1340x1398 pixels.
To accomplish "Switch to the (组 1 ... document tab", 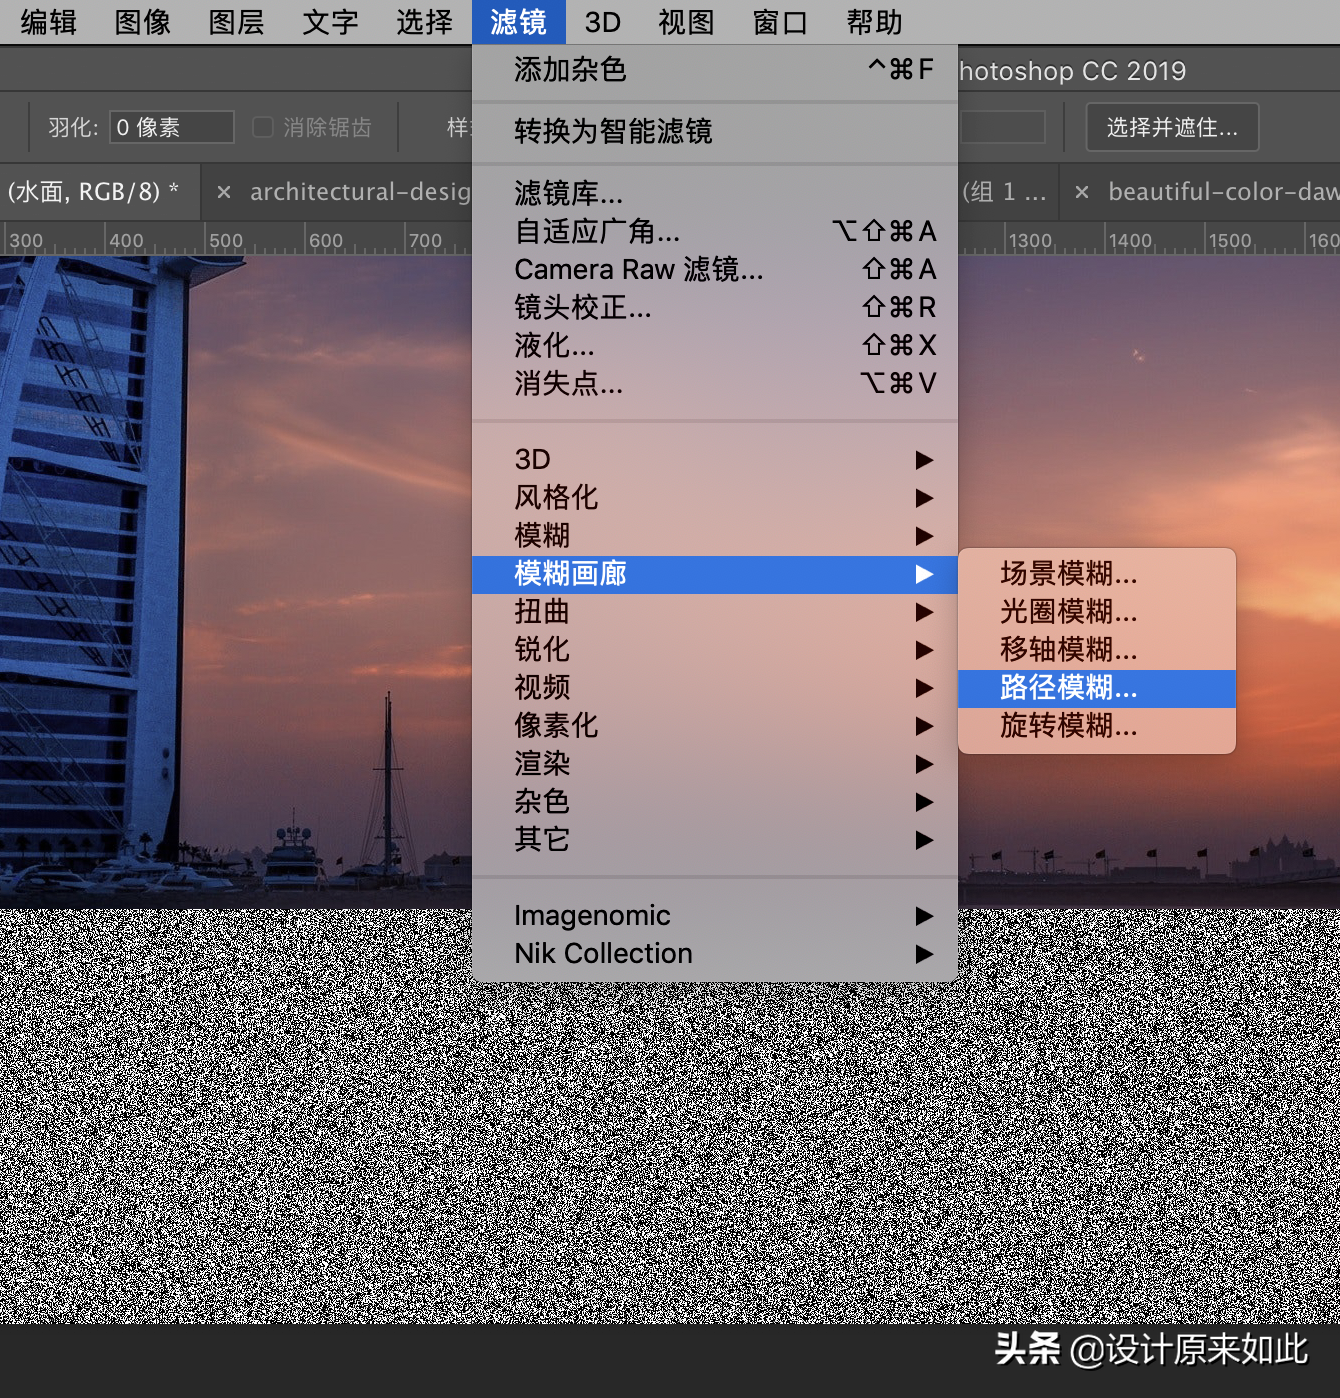I will 1004,191.
